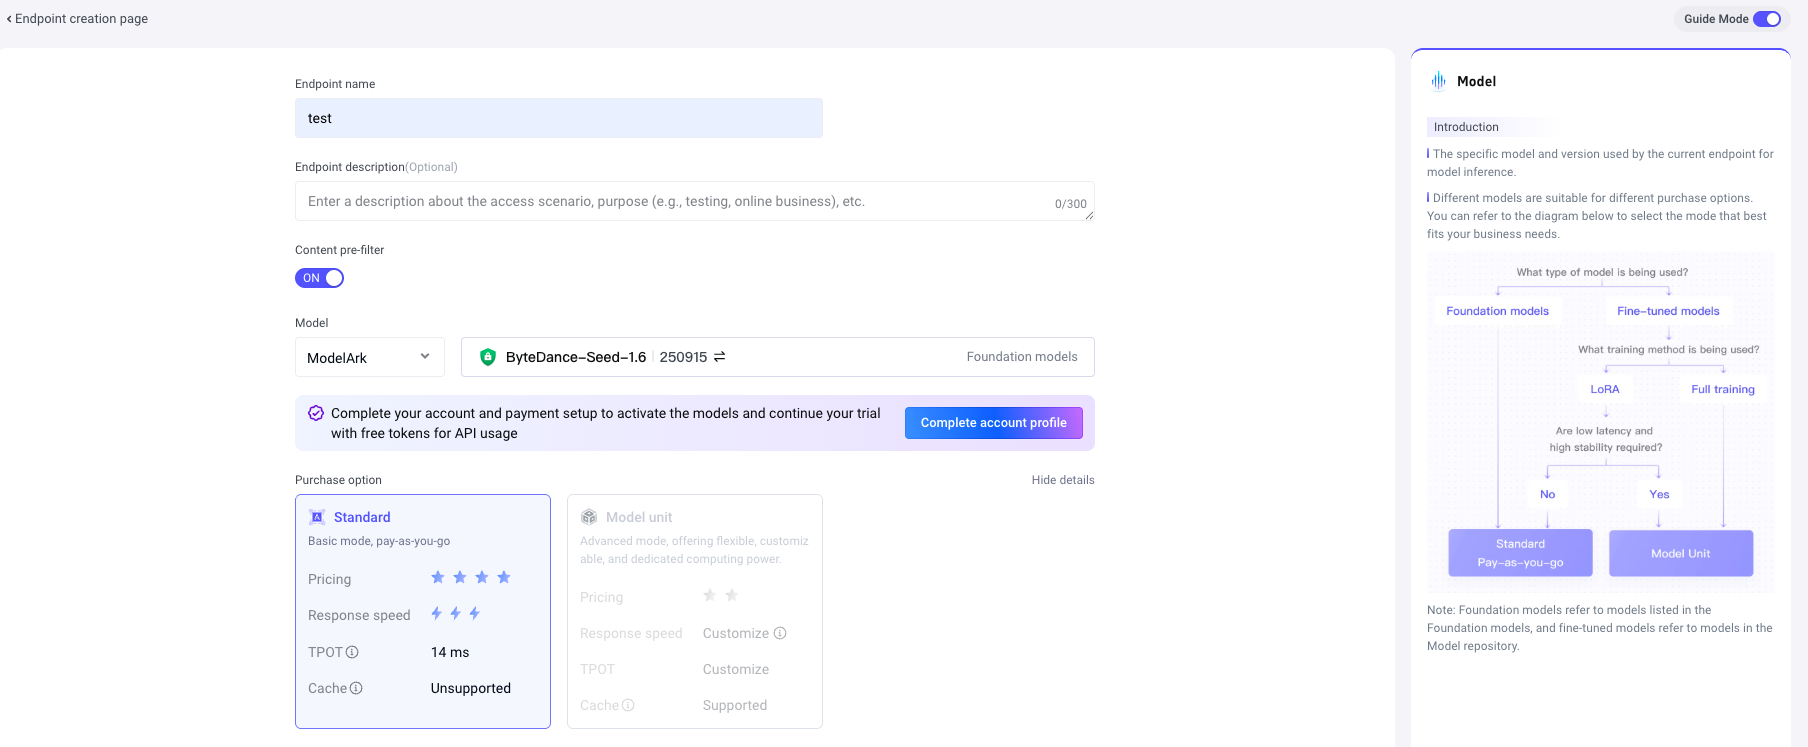The image size is (1808, 747).
Task: Click the swap model version icon
Action: [719, 357]
